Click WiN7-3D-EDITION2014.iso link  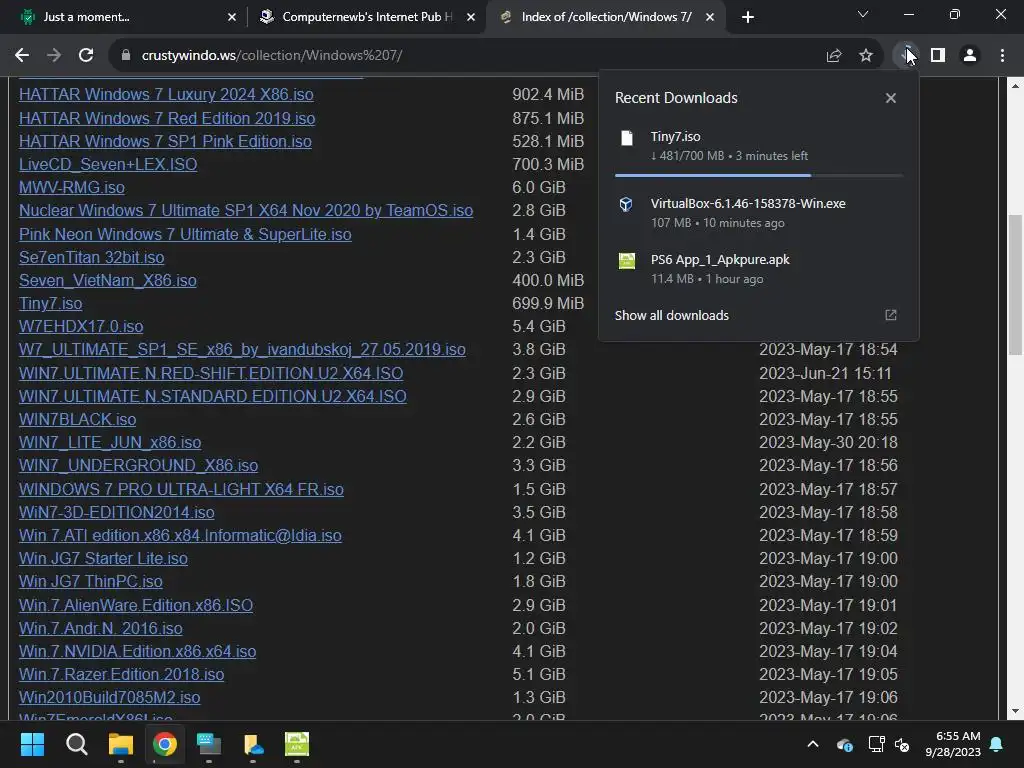pyautogui.click(x=116, y=512)
